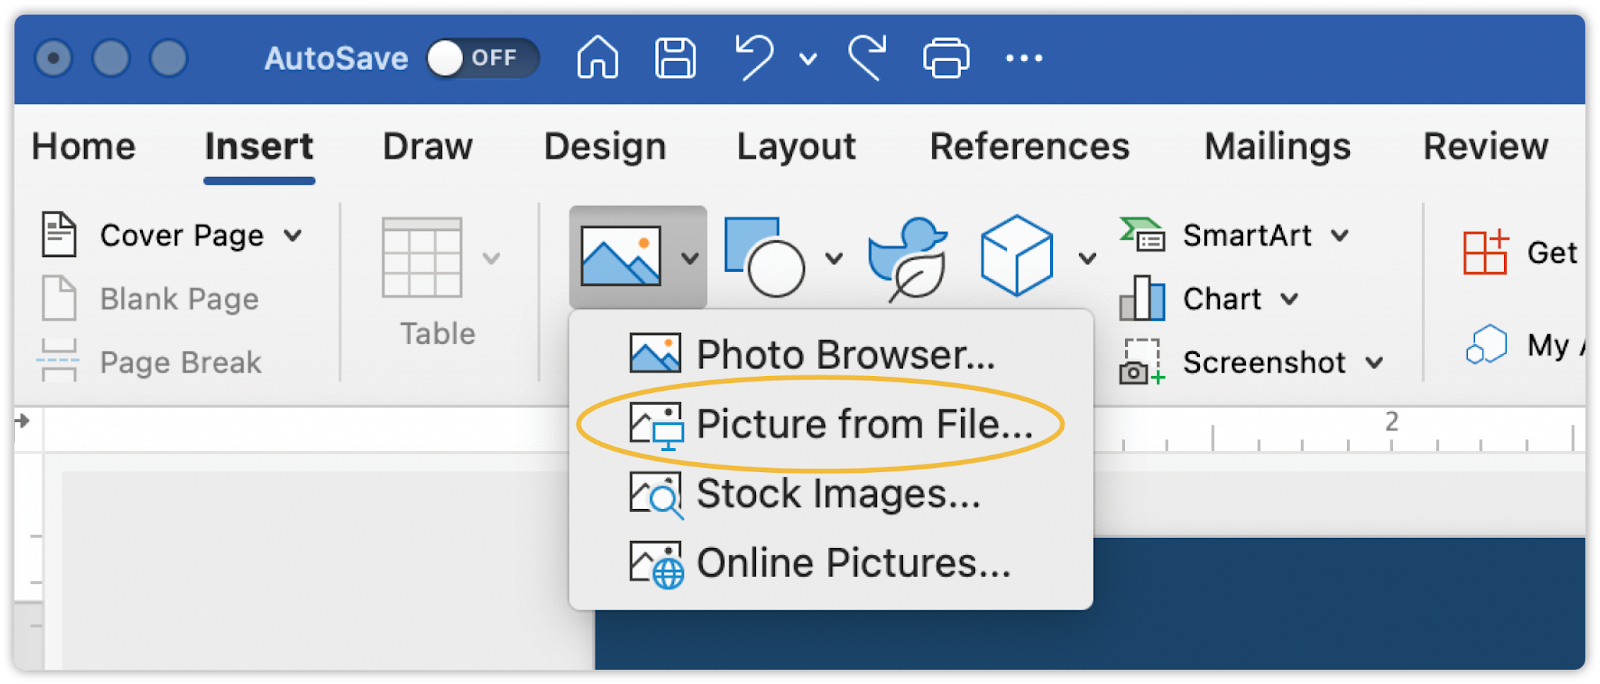This screenshot has height=684, width=1600.
Task: Choose Picture from File menu item
Action: tap(830, 424)
